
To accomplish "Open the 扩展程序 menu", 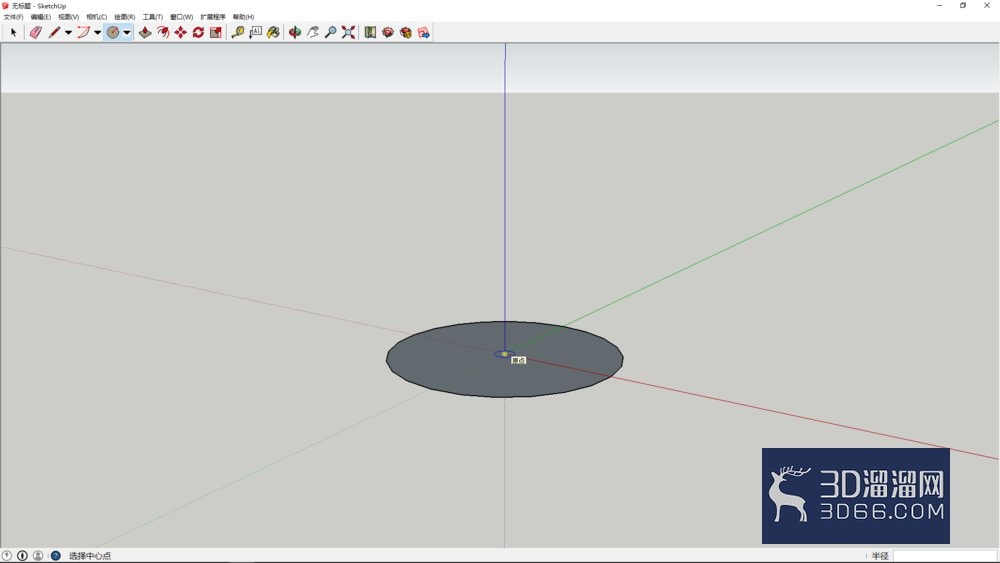I will [x=212, y=17].
